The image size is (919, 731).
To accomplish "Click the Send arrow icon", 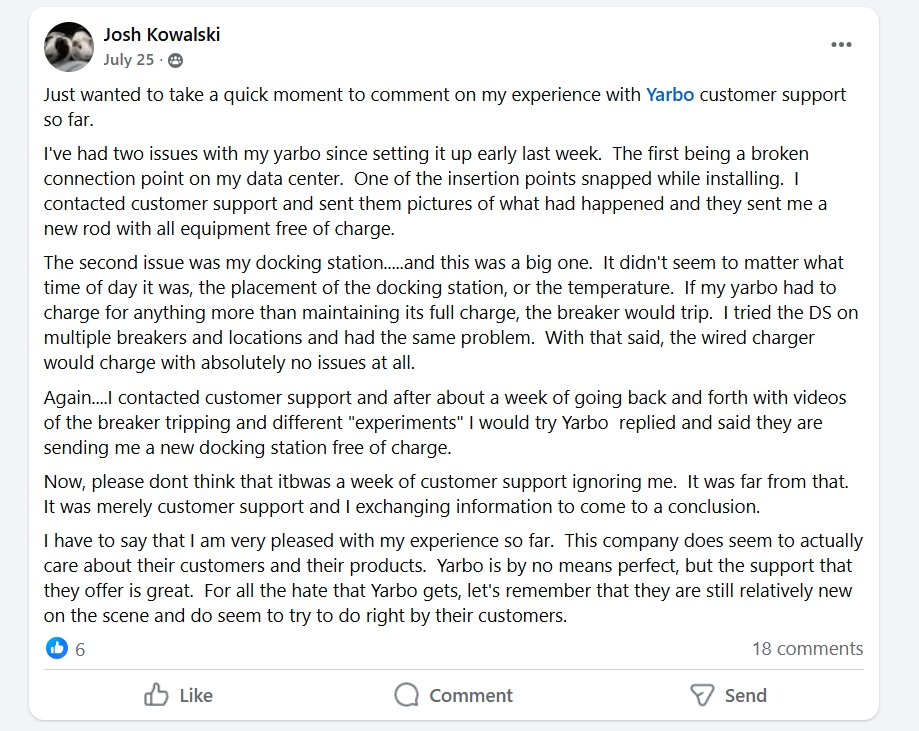I will click(703, 695).
